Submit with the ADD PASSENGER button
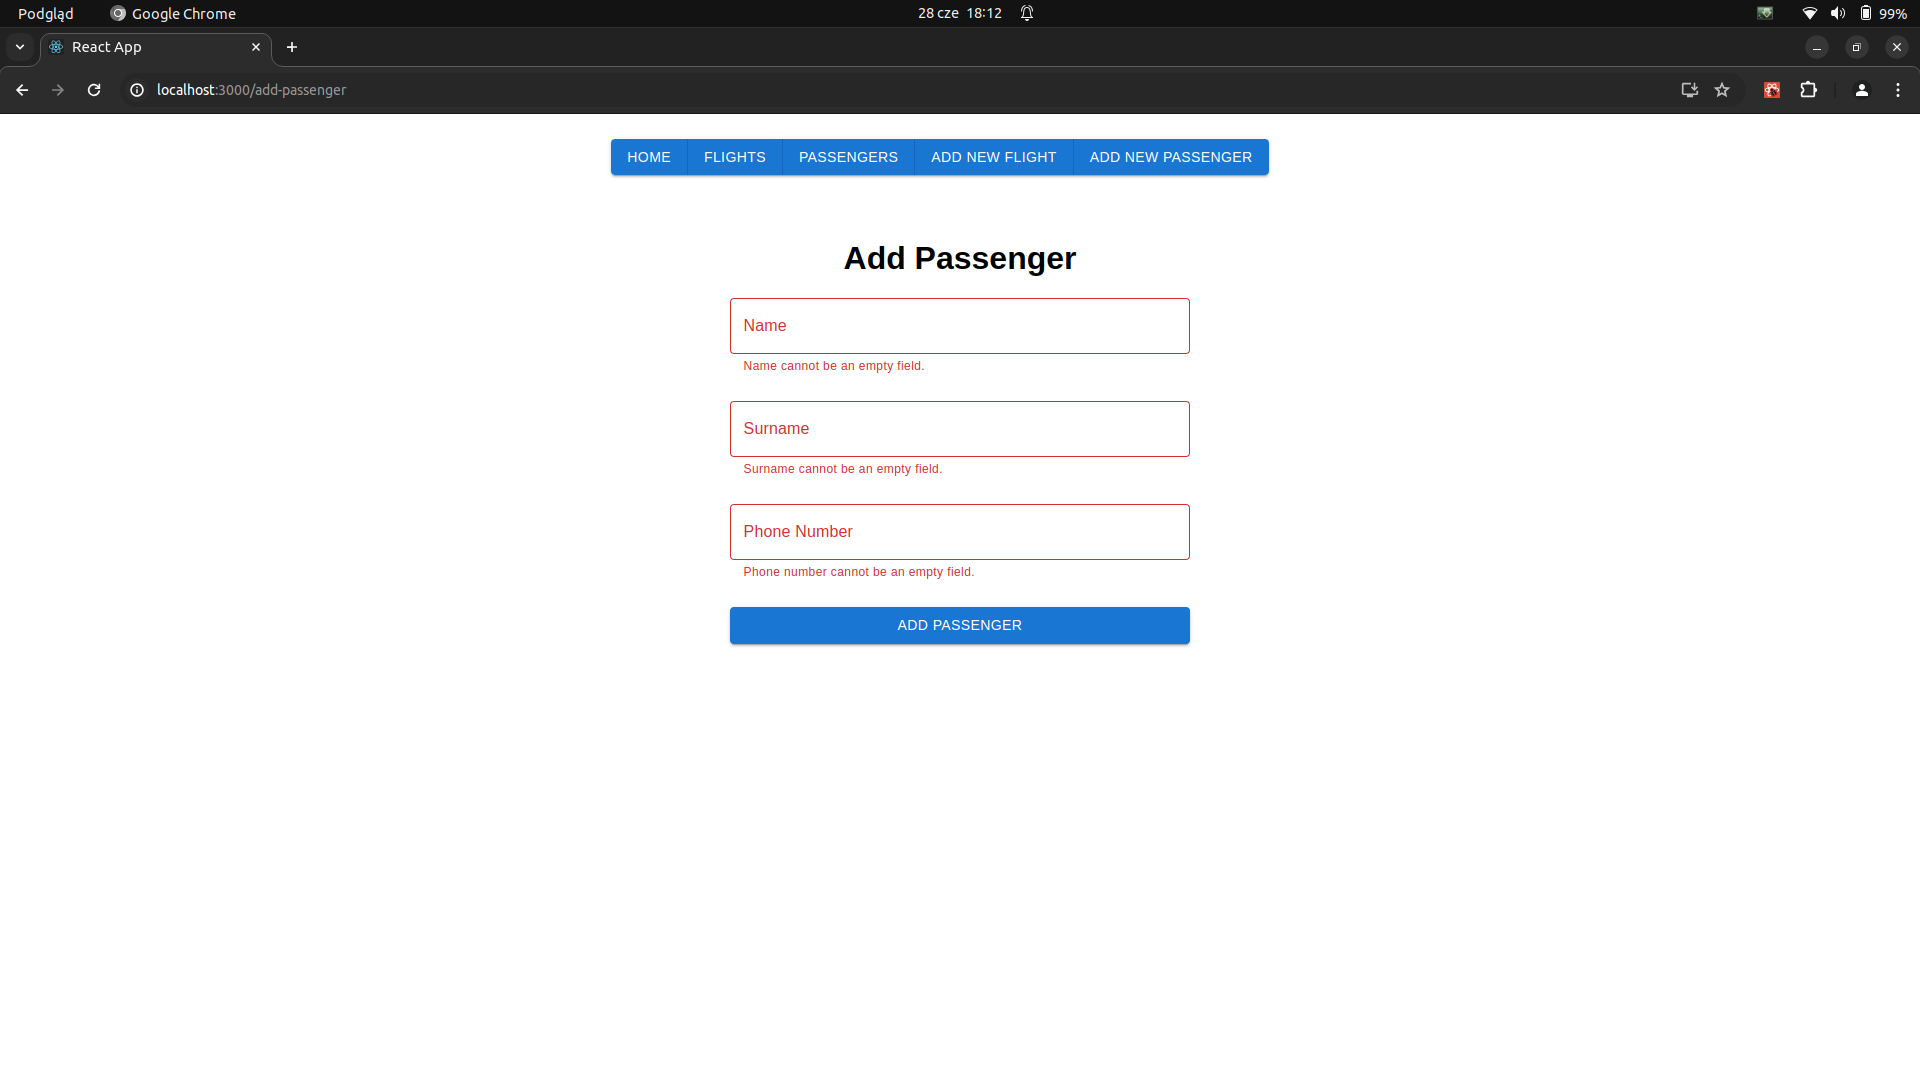 (x=959, y=625)
